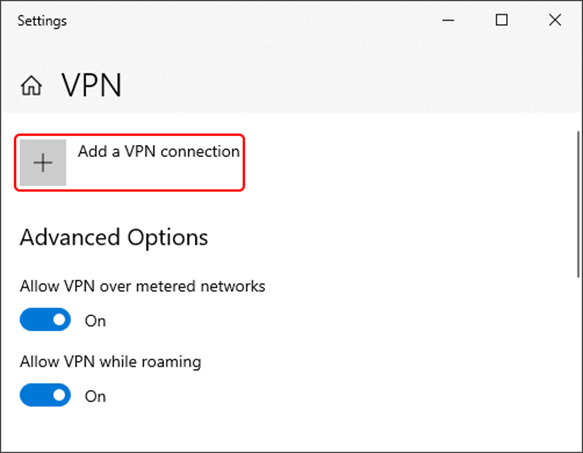Image resolution: width=583 pixels, height=453 pixels.
Task: Turn off Allow VPN while roaming switch
Action: (45, 395)
